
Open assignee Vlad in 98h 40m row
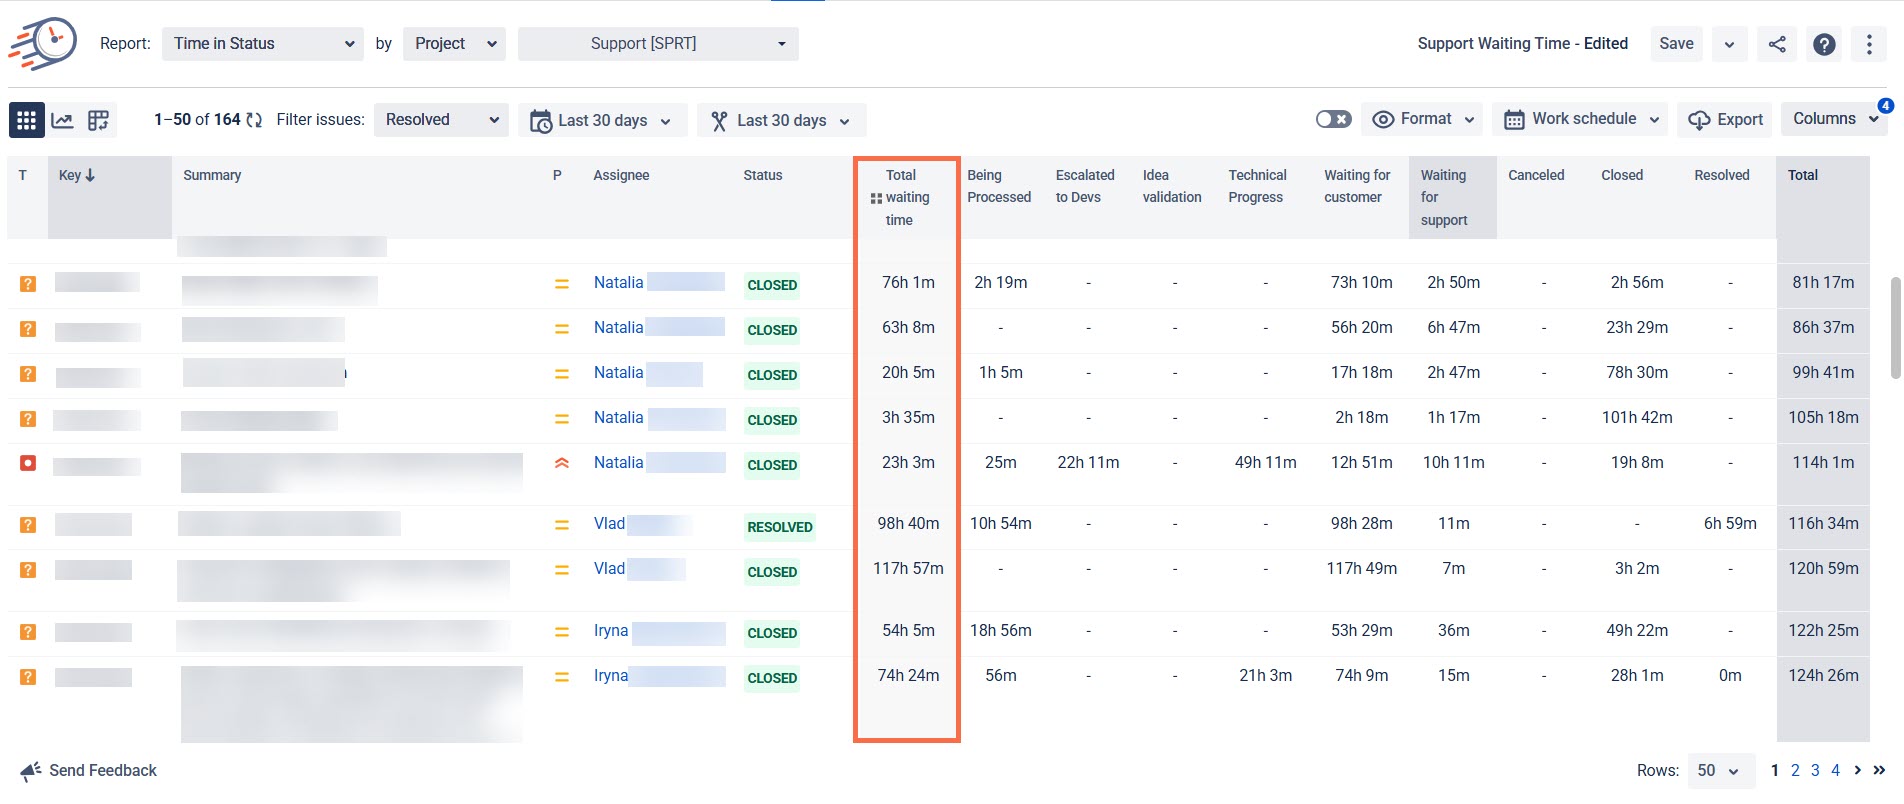coord(609,523)
